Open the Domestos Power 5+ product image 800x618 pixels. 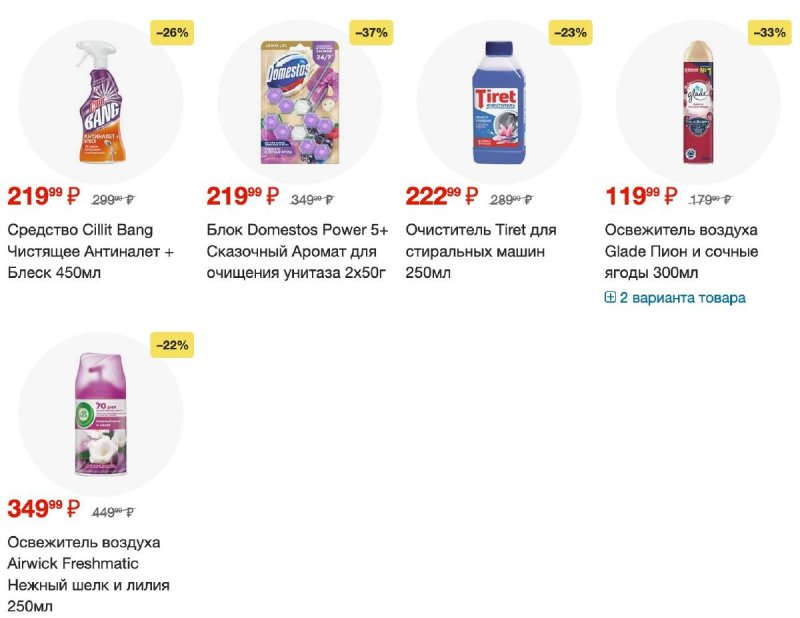tap(300, 102)
